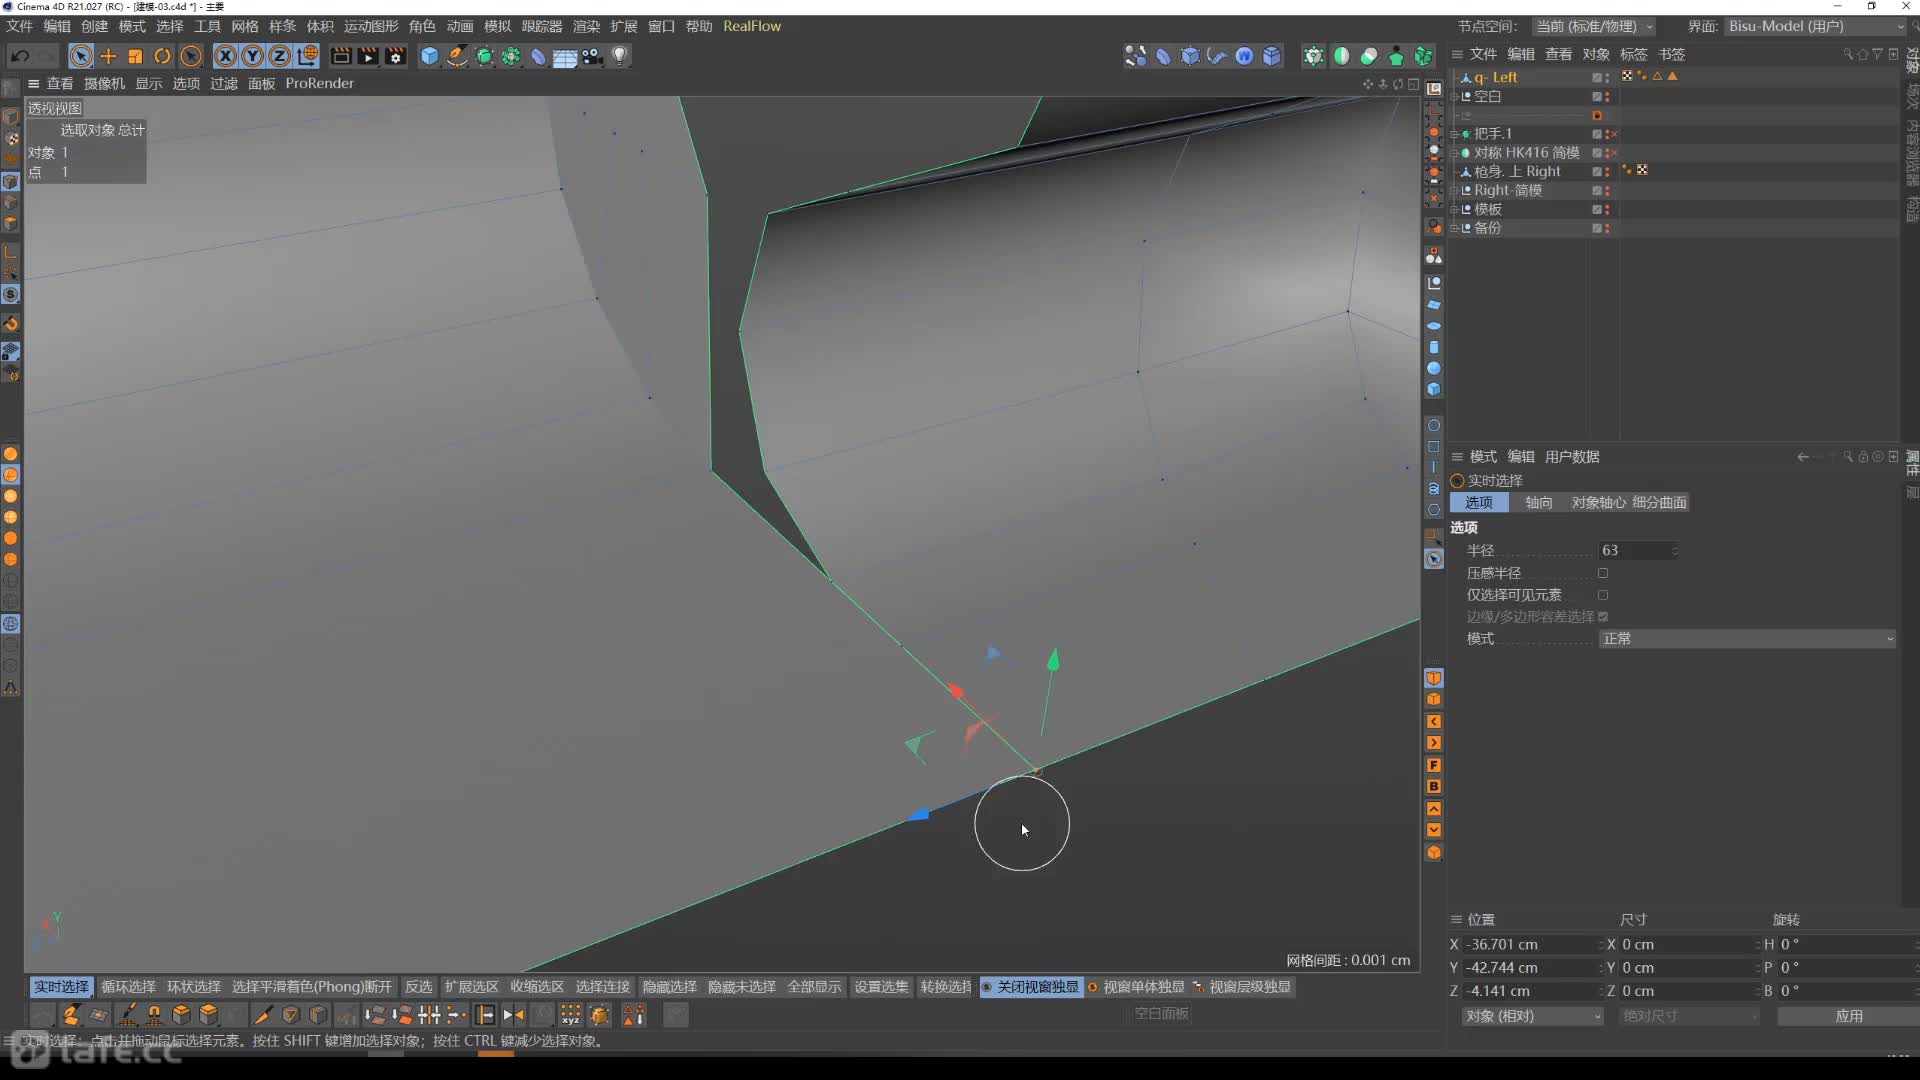Click the xyz set point value icon
The height and width of the screenshot is (1080, 1920).
pos(570,1015)
